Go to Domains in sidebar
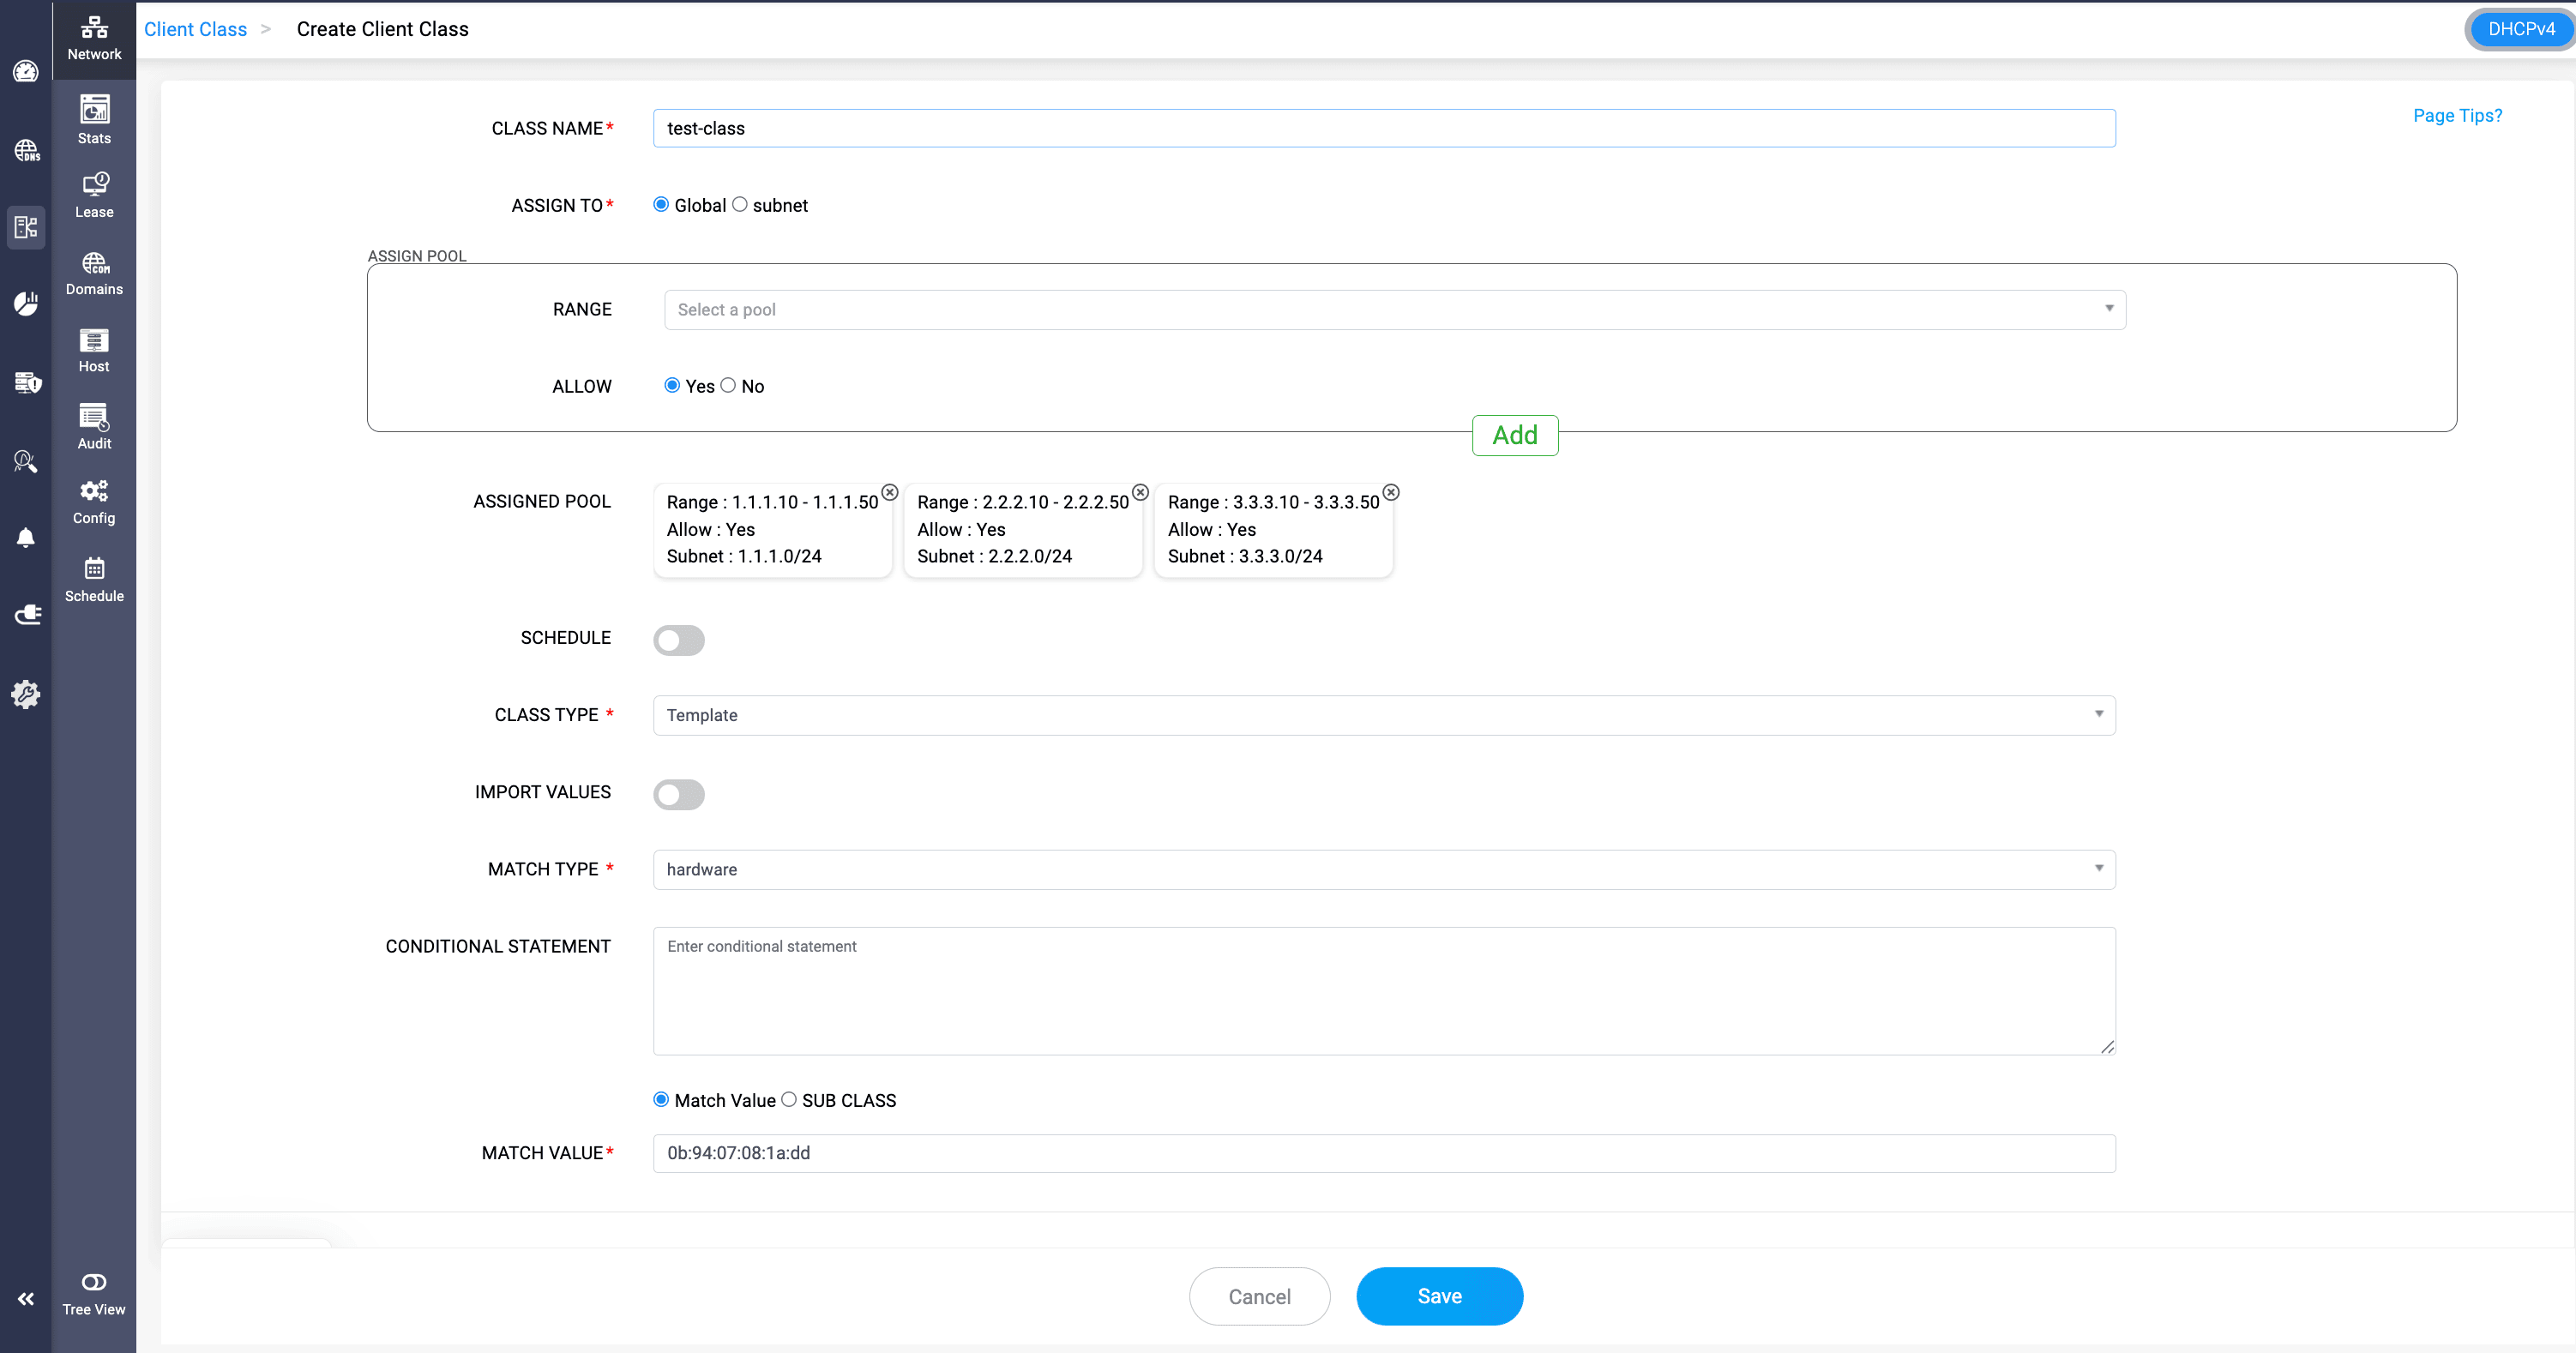The height and width of the screenshot is (1353, 2576). coord(94,272)
